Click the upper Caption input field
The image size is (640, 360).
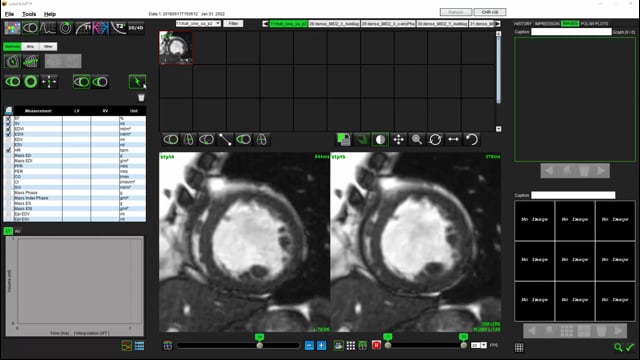(571, 32)
